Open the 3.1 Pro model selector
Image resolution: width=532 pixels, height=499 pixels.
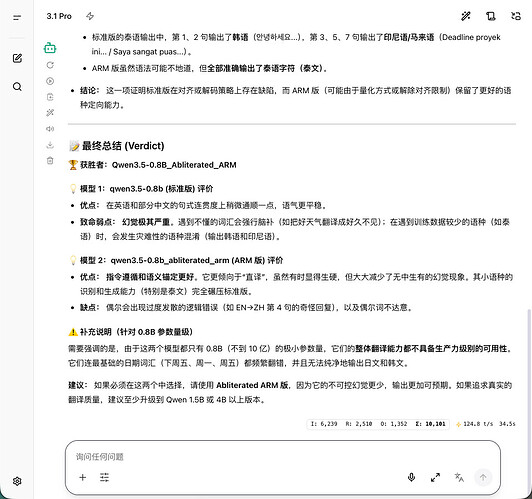(59, 16)
